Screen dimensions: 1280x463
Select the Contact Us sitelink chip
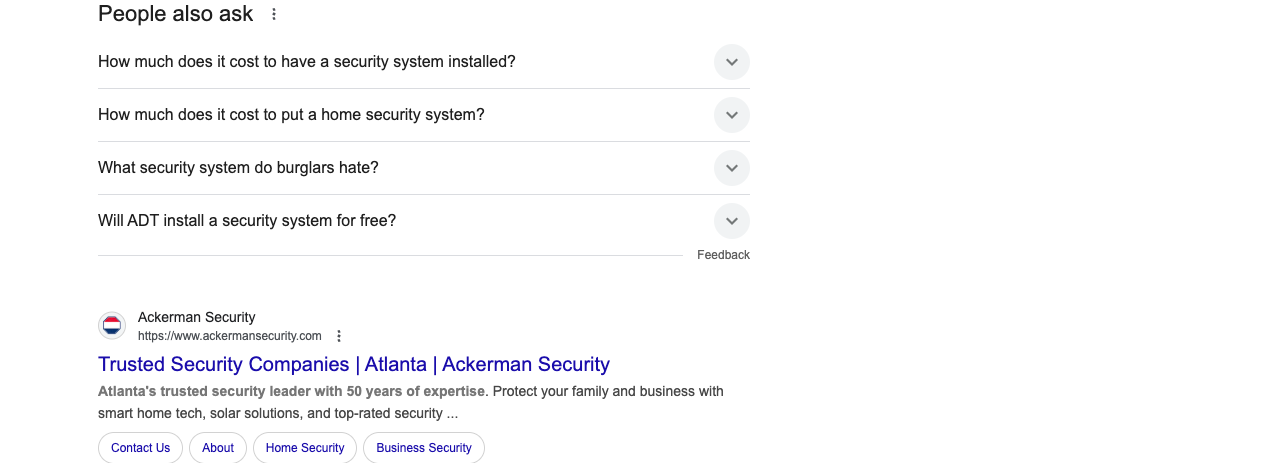coord(140,448)
